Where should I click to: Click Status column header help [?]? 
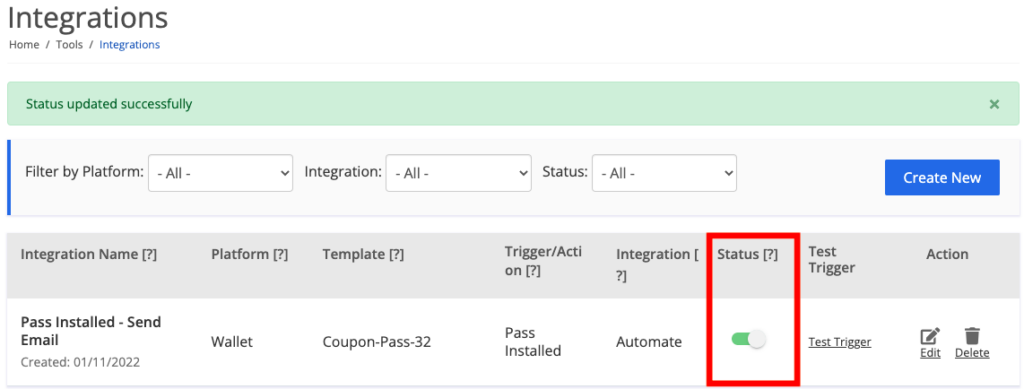coord(771,255)
